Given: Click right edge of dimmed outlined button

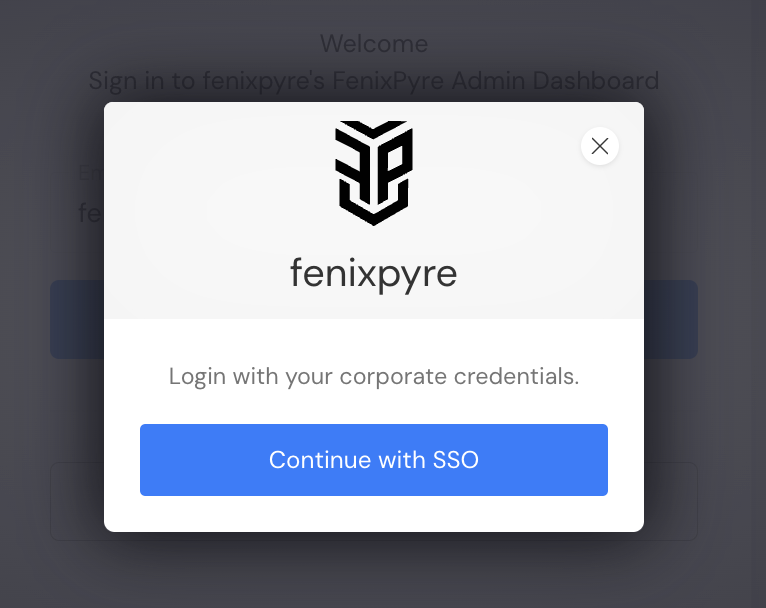Looking at the screenshot, I should [671, 502].
